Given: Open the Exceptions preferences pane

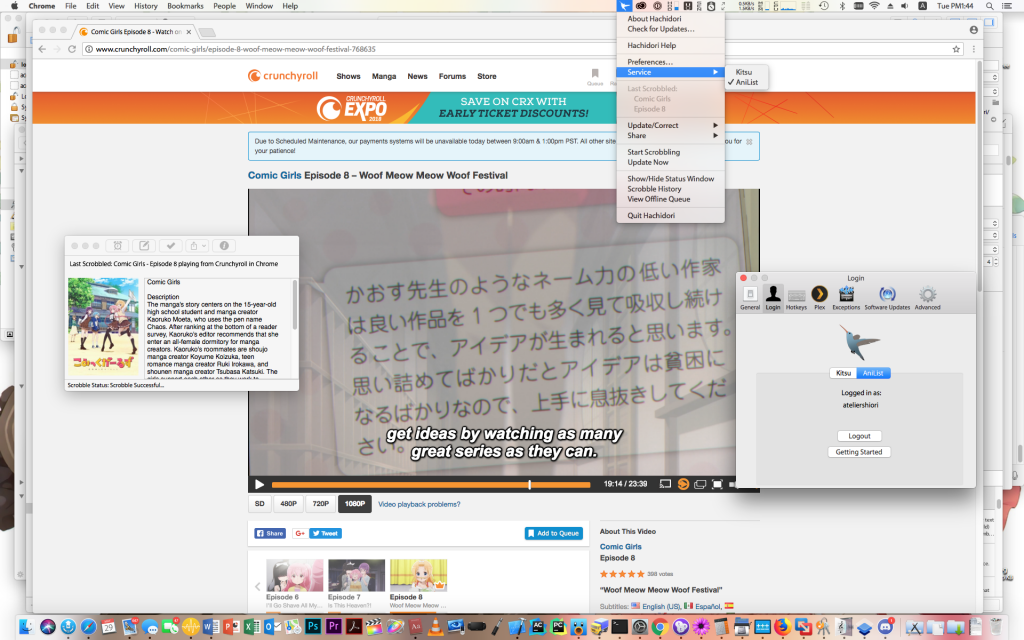Looking at the screenshot, I should 846,298.
